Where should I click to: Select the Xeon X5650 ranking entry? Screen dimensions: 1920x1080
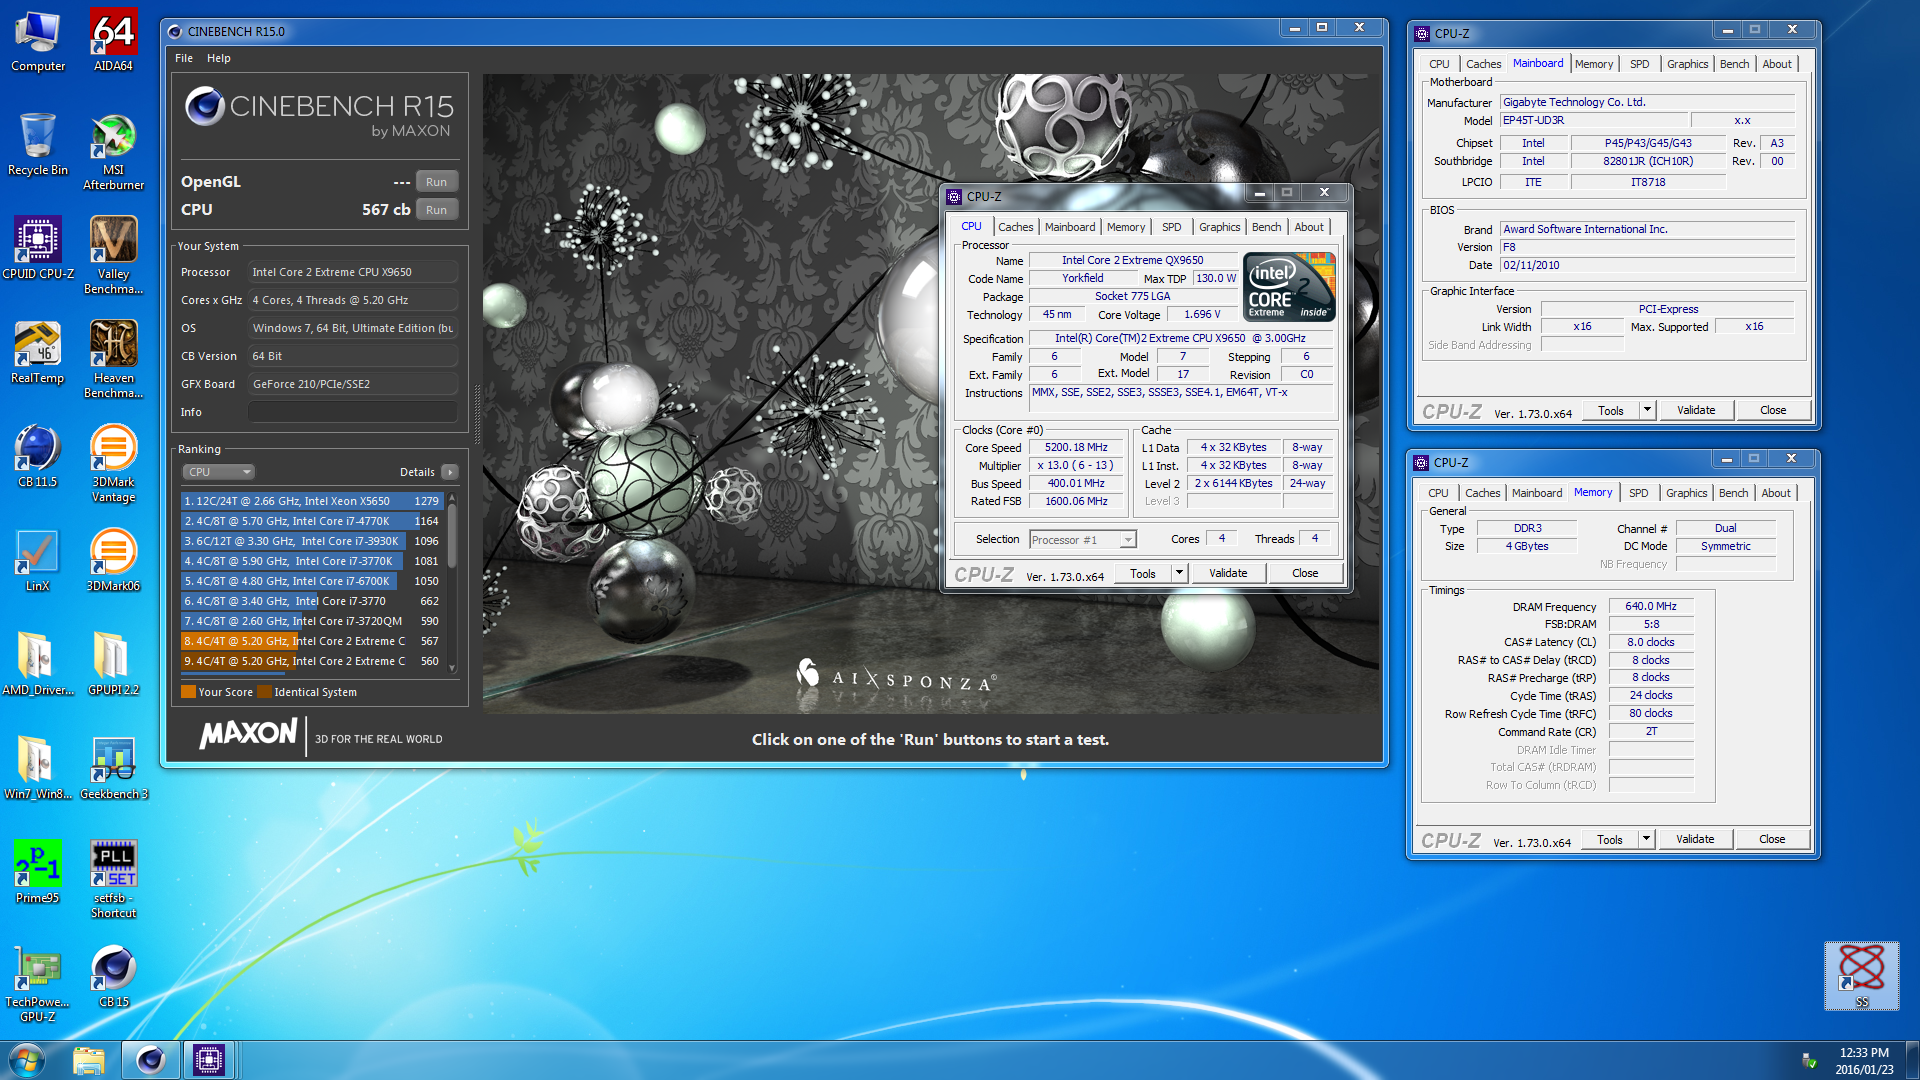pos(312,501)
